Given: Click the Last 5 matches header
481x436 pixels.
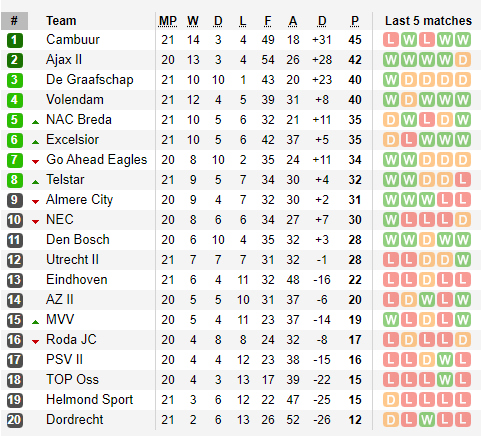Looking at the screenshot, I should pos(428,21).
